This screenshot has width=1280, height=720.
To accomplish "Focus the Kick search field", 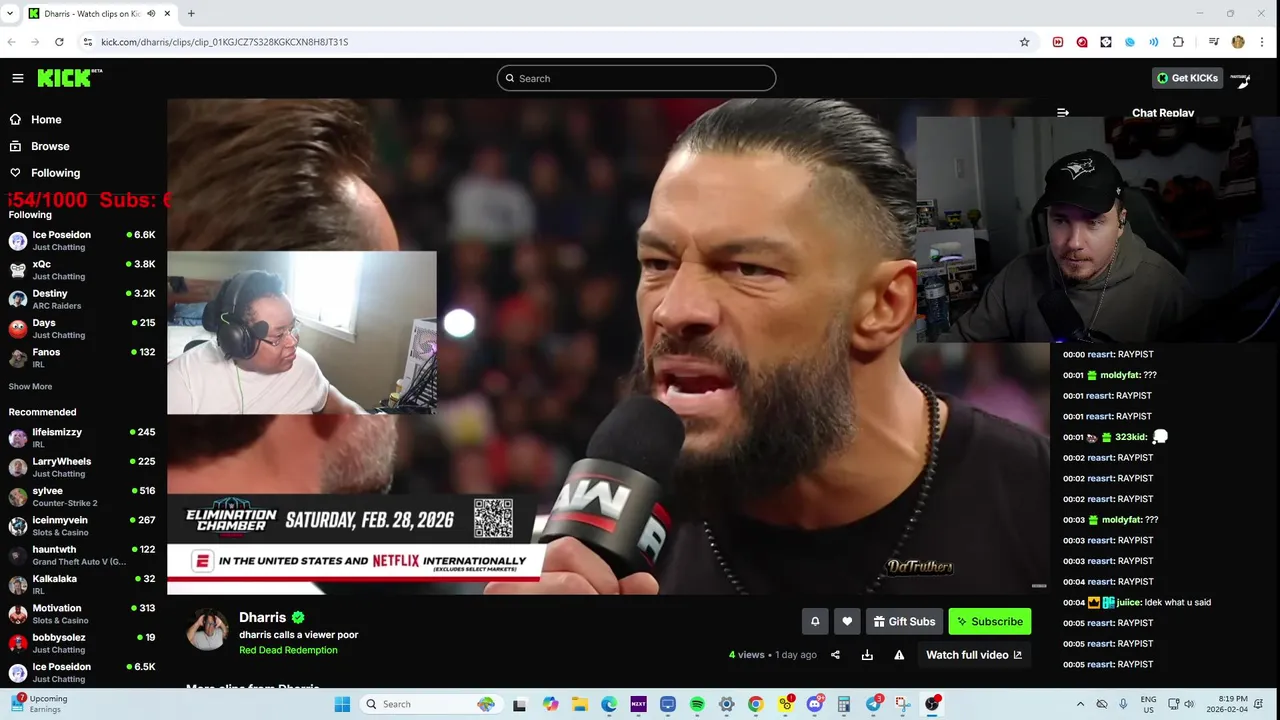I will [636, 78].
